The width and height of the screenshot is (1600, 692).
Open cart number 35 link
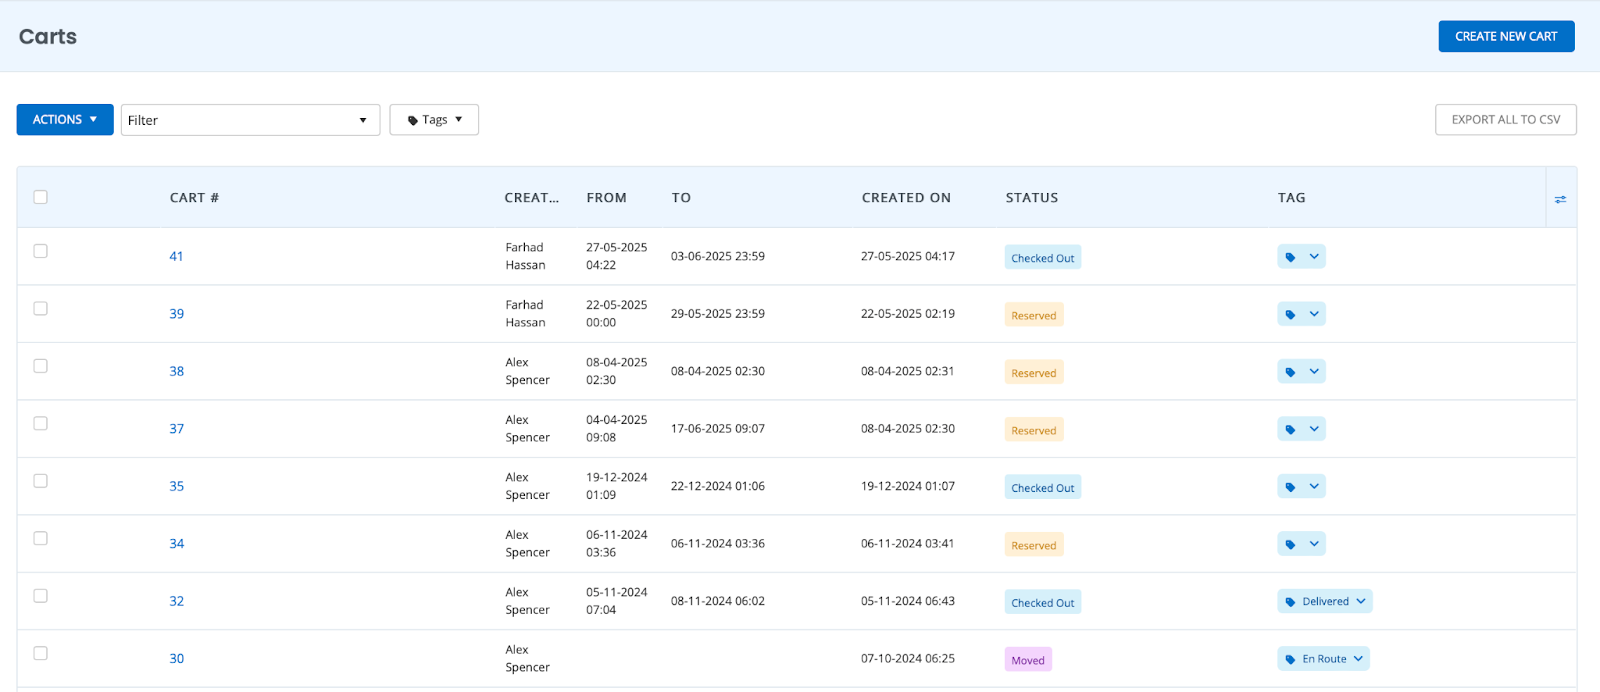tap(176, 487)
